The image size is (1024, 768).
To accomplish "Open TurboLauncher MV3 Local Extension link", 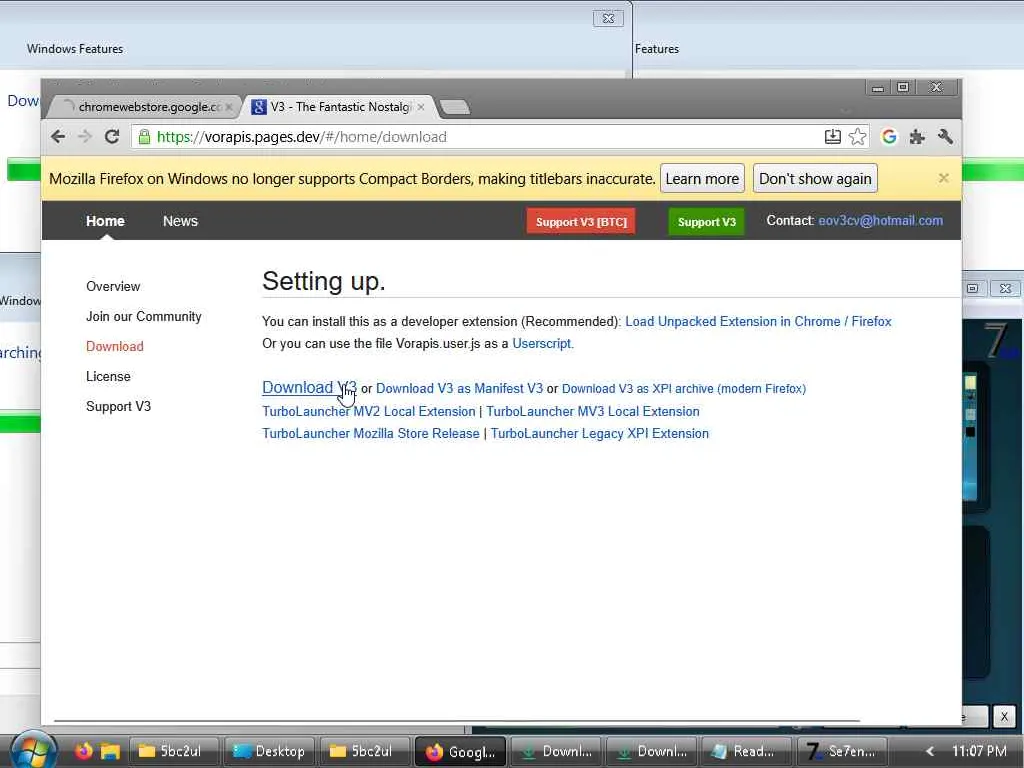I will tap(593, 411).
